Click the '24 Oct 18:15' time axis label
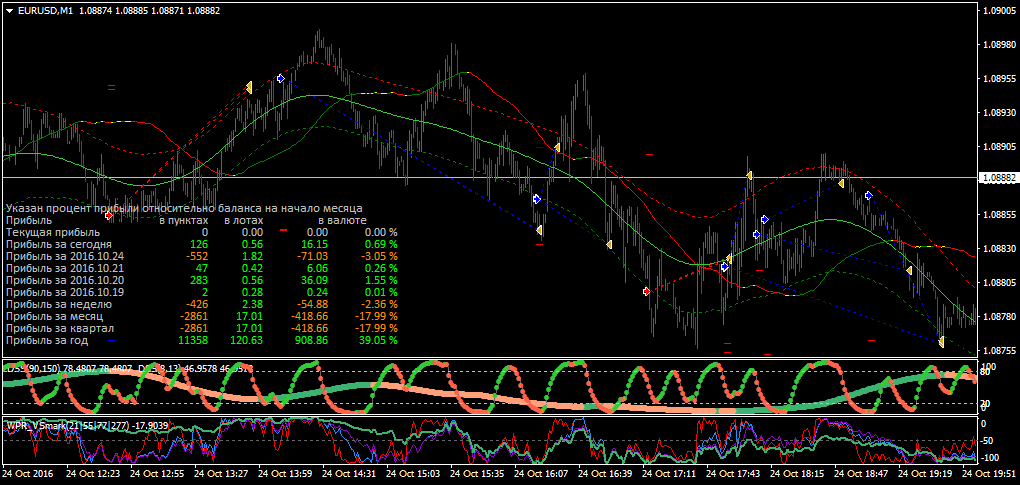The width and height of the screenshot is (1020, 485). click(x=798, y=474)
